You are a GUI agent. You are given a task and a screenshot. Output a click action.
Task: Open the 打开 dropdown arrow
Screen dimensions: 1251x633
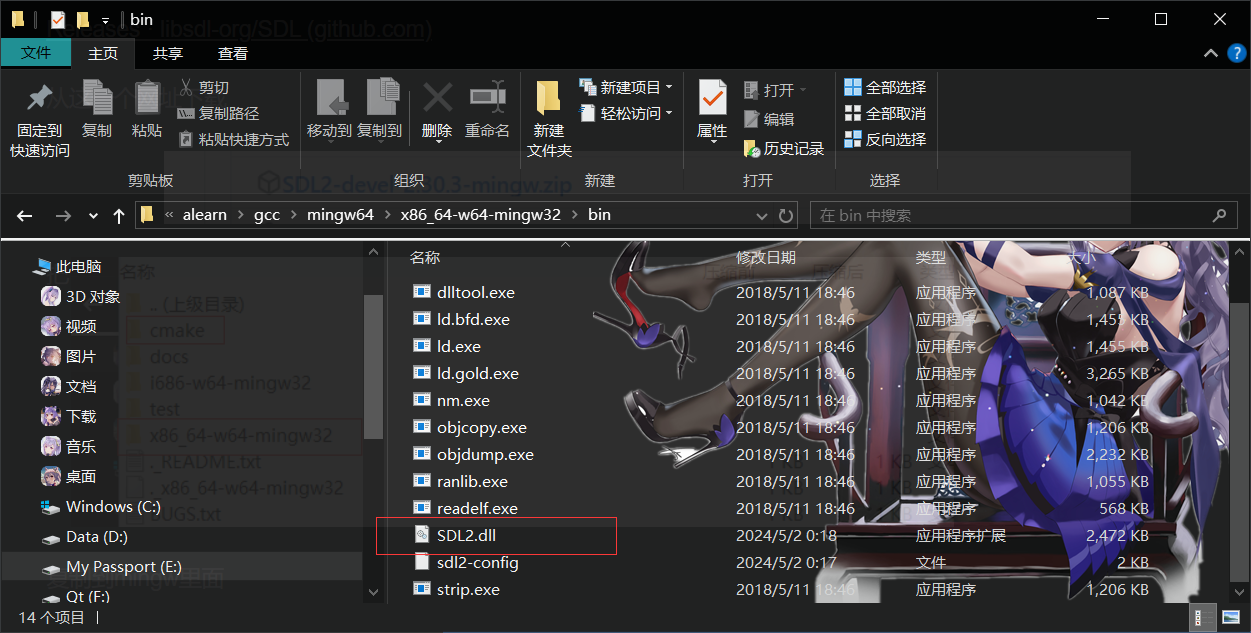[801, 90]
